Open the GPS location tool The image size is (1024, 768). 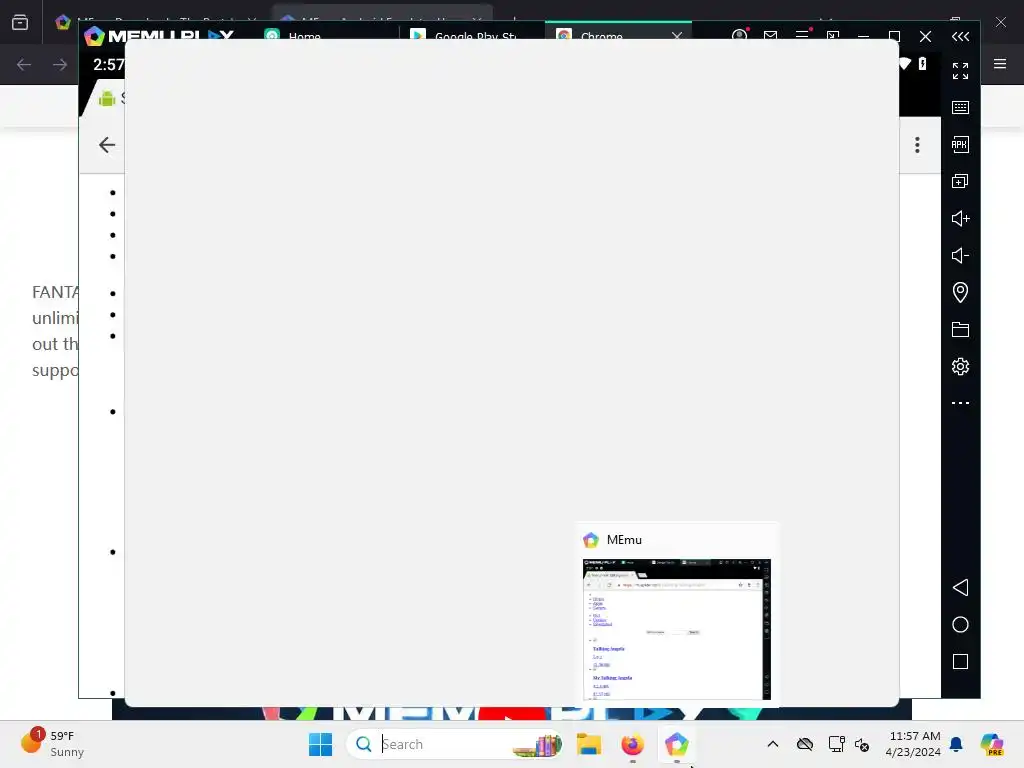click(960, 292)
